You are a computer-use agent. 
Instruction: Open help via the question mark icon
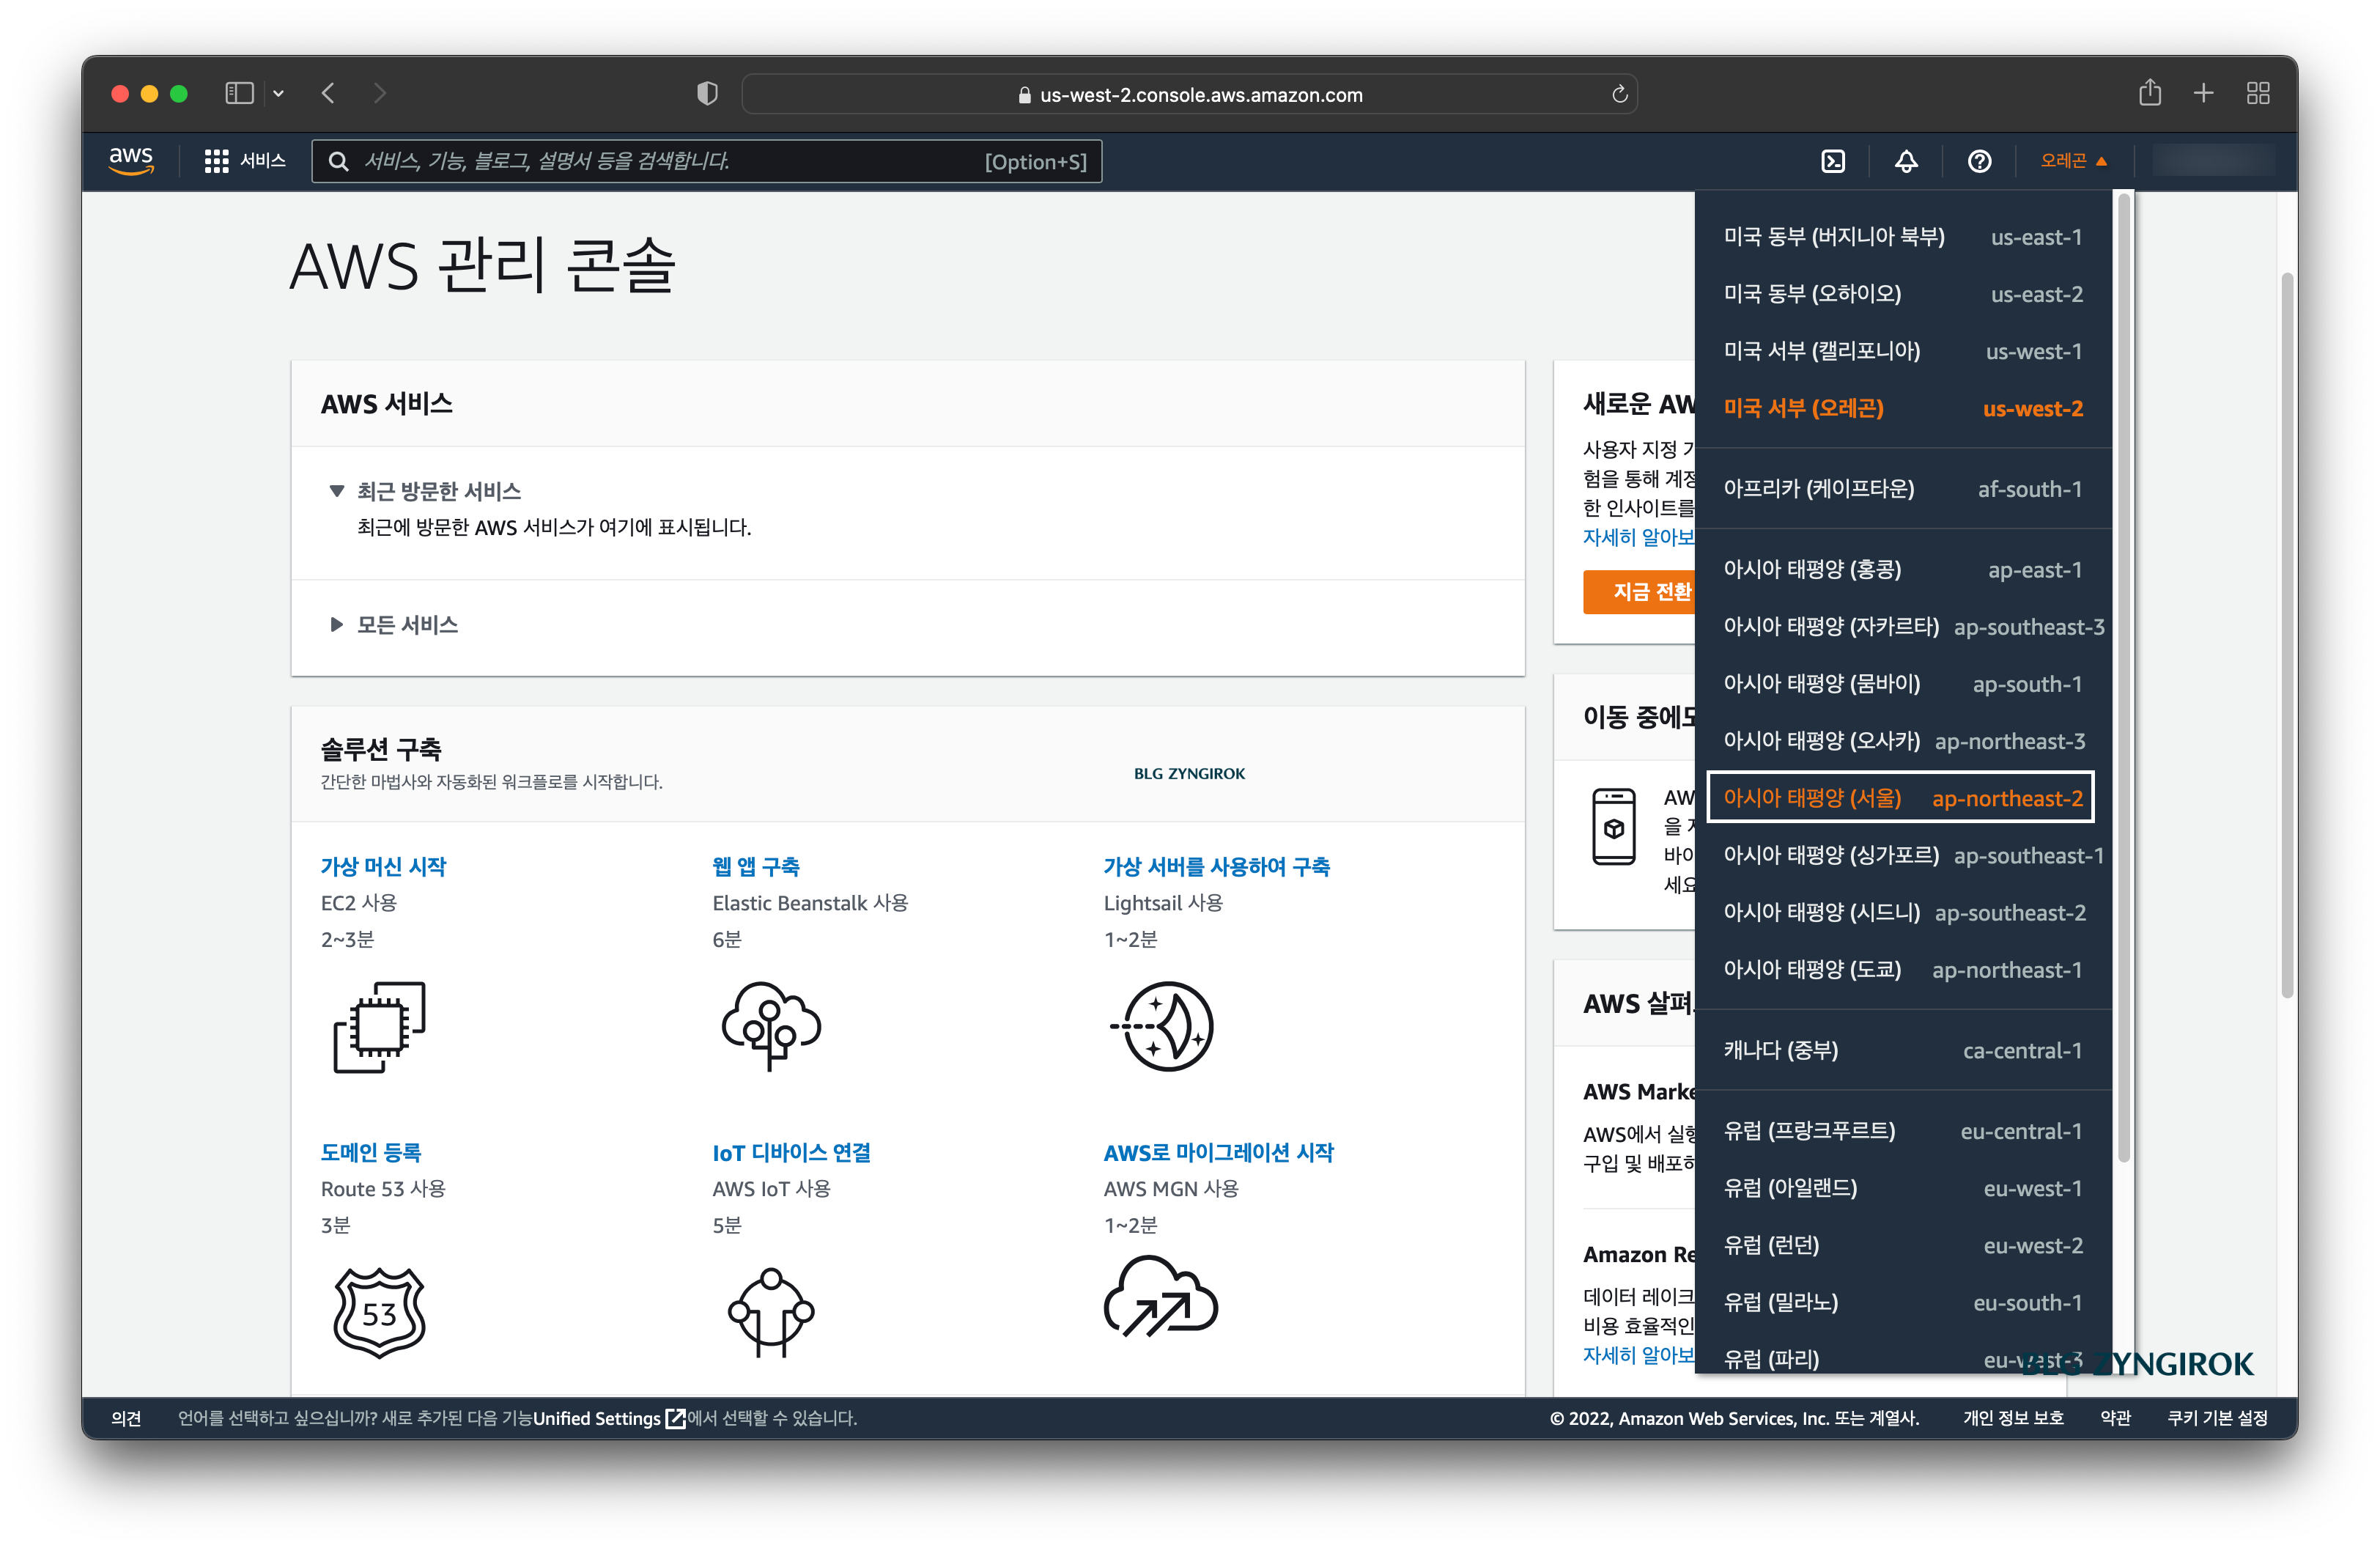click(x=1978, y=161)
